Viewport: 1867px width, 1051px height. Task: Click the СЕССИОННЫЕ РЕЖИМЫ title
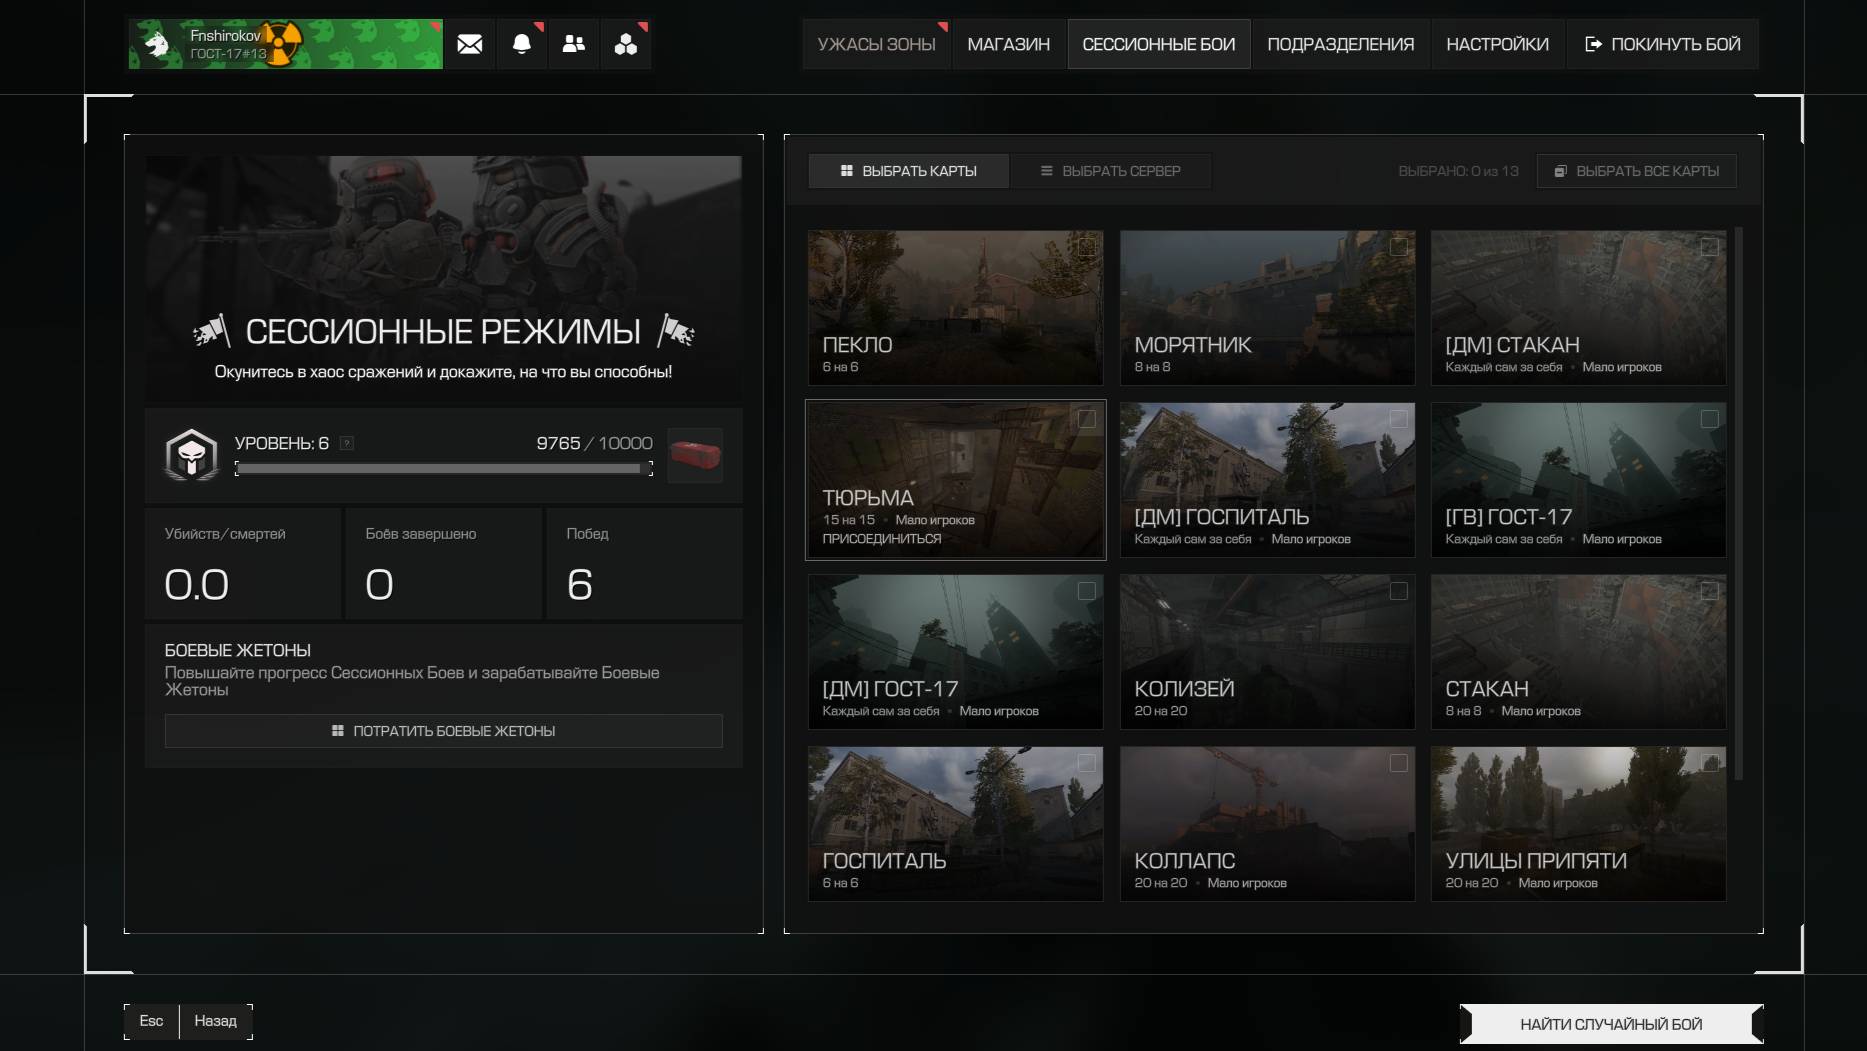pyautogui.click(x=443, y=331)
